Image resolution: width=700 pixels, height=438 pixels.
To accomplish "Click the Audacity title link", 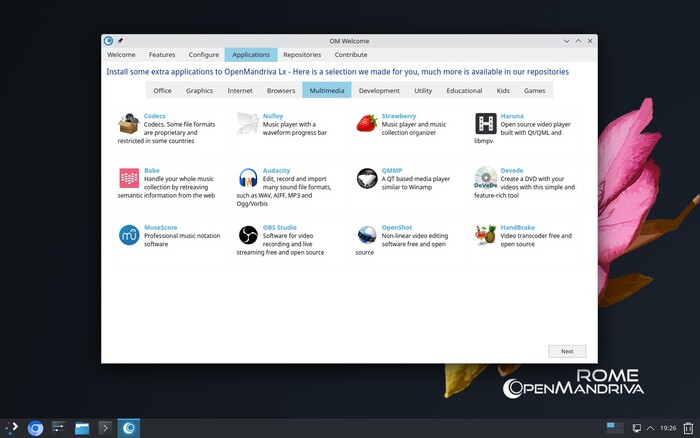I will tap(276, 171).
